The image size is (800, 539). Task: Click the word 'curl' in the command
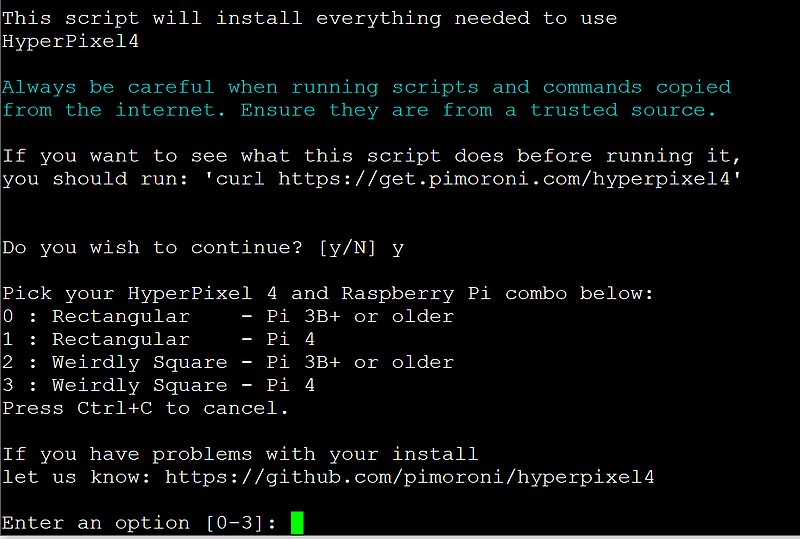point(240,179)
